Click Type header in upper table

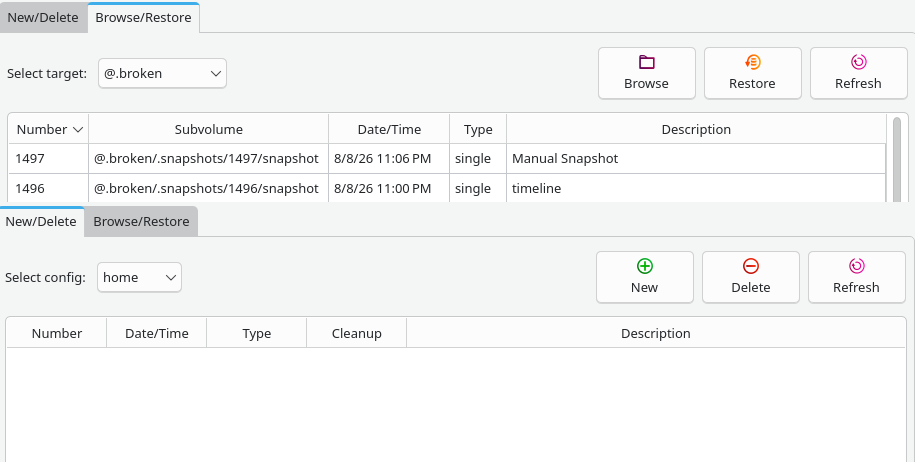478,130
